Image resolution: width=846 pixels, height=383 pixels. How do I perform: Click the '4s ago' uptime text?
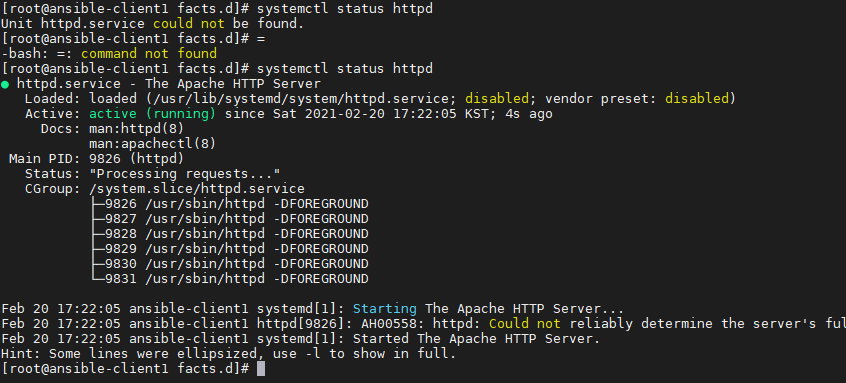click(529, 114)
